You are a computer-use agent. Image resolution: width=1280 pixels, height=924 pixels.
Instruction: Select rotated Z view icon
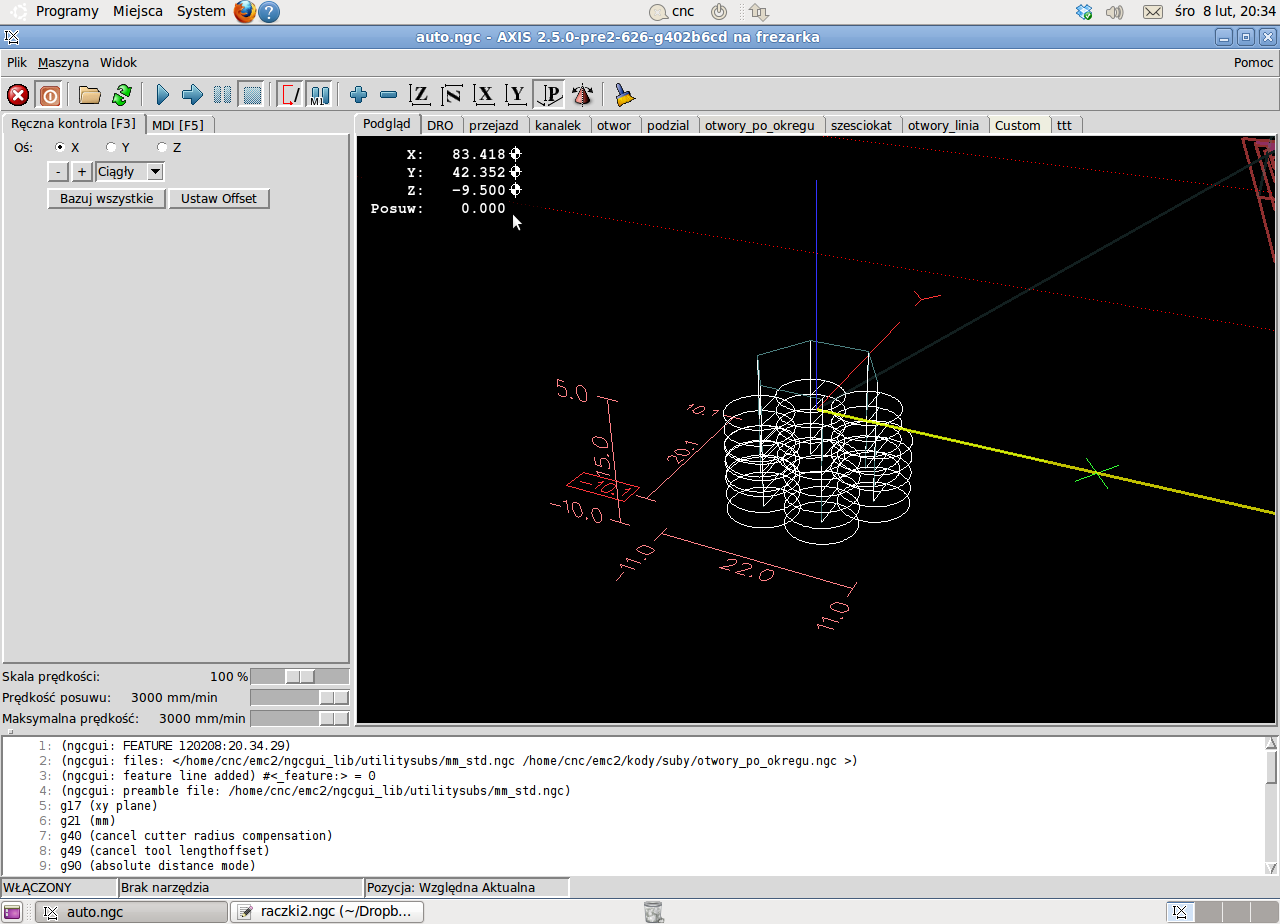click(x=453, y=95)
